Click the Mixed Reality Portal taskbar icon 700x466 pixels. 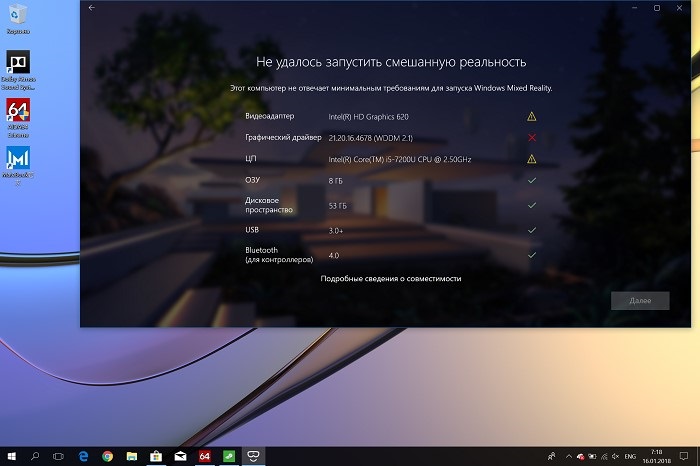pyautogui.click(x=253, y=456)
